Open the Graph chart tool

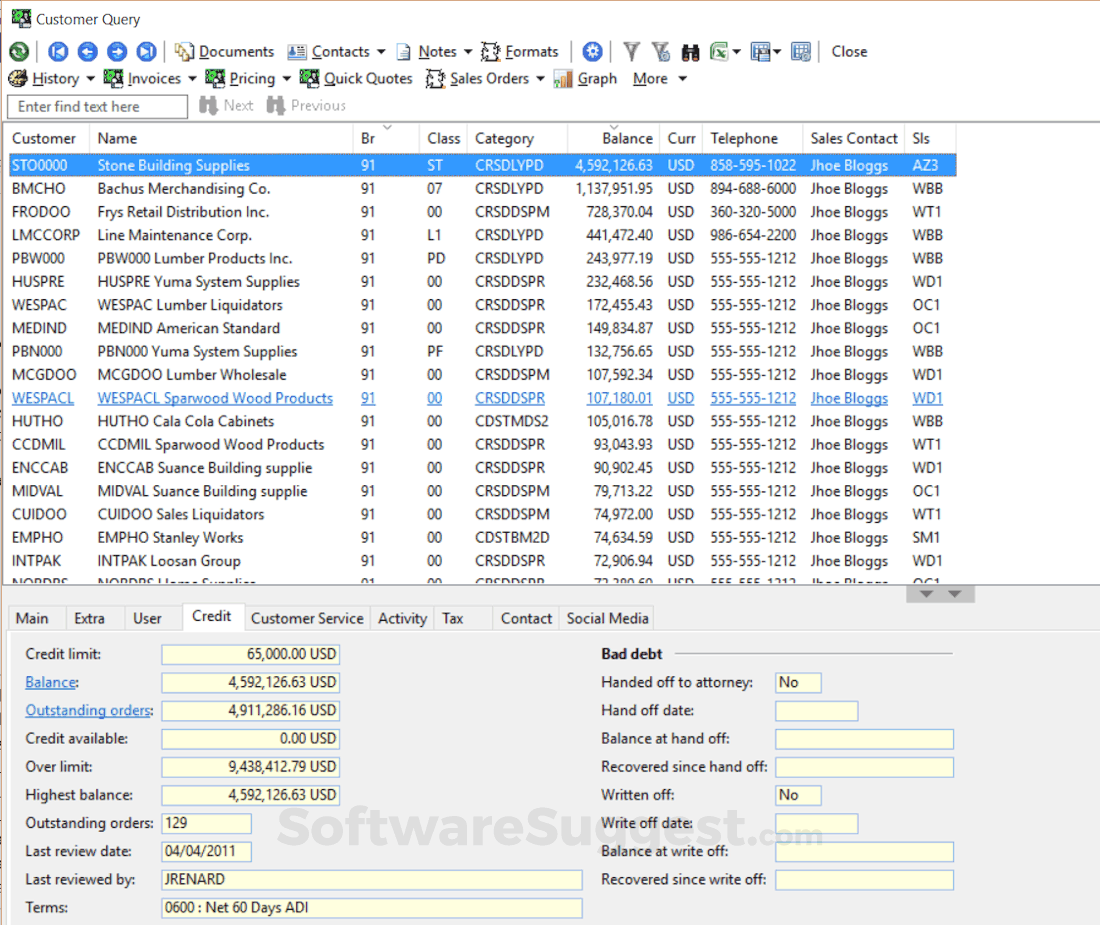pos(586,79)
